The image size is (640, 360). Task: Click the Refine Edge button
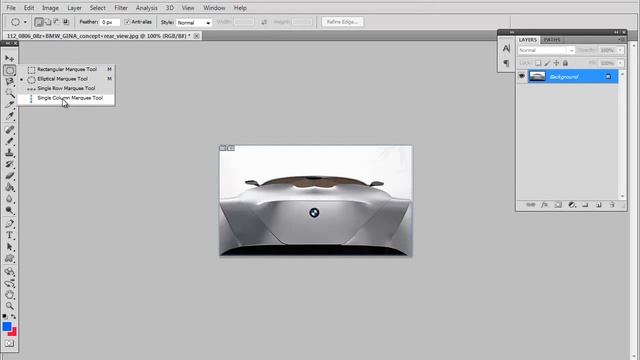point(342,22)
